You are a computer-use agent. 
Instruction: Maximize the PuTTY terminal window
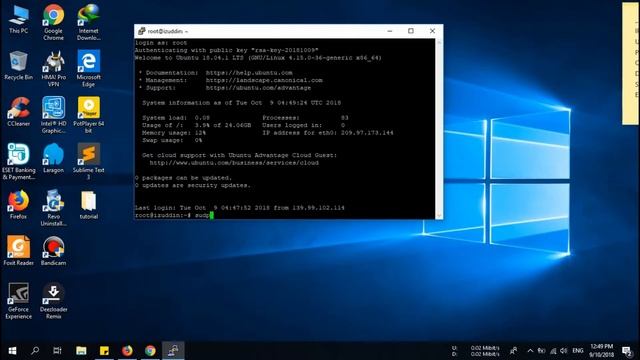click(x=411, y=31)
